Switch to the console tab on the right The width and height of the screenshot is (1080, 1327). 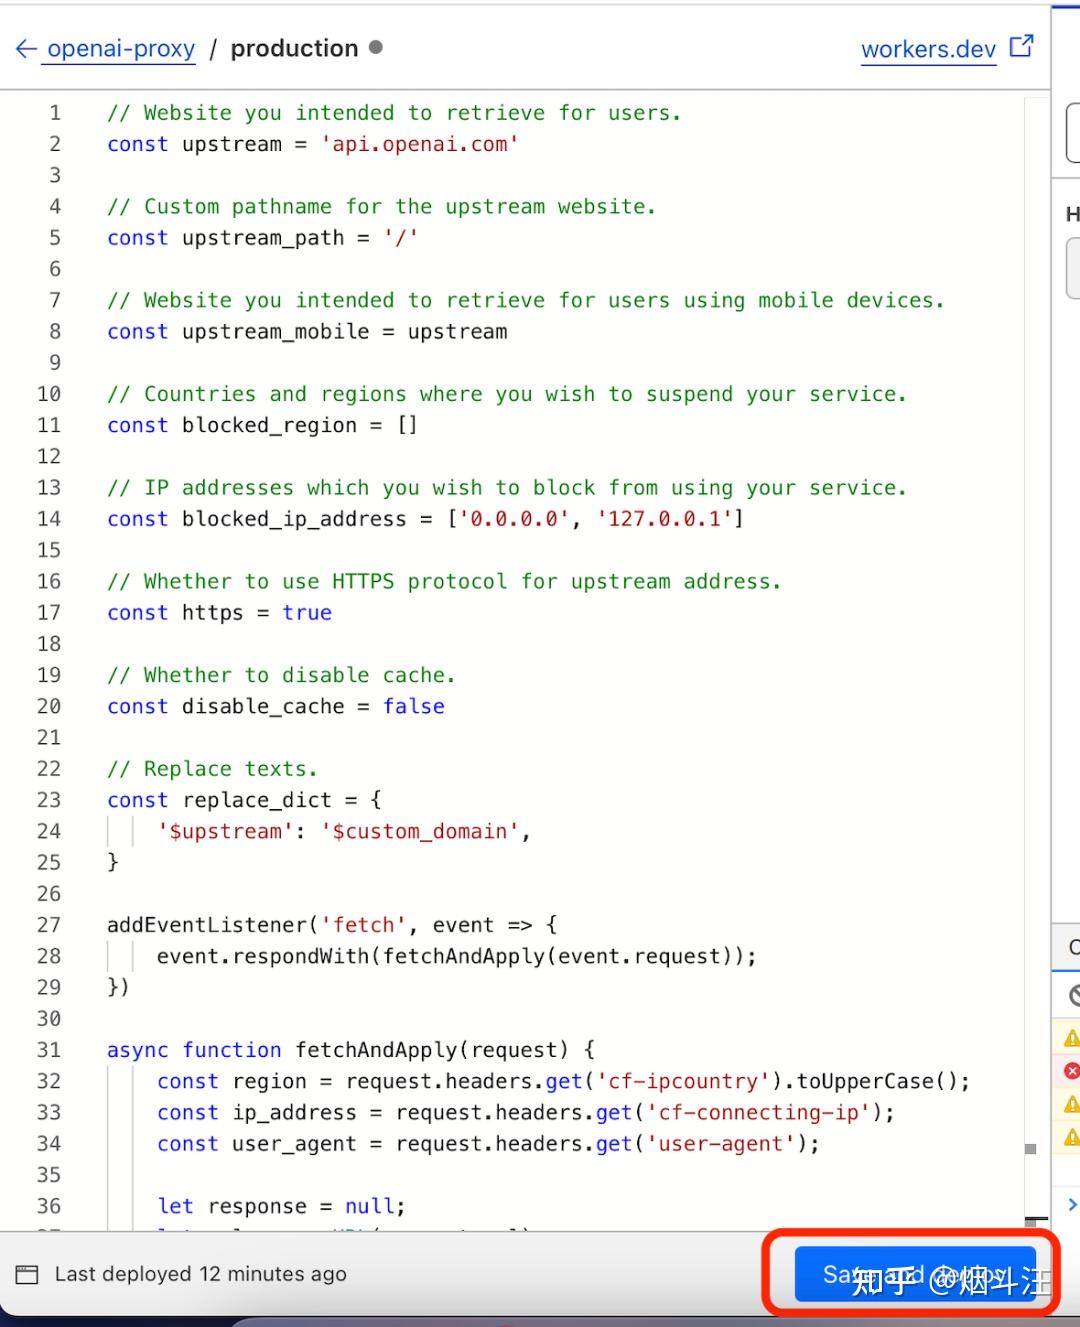coord(1073,947)
